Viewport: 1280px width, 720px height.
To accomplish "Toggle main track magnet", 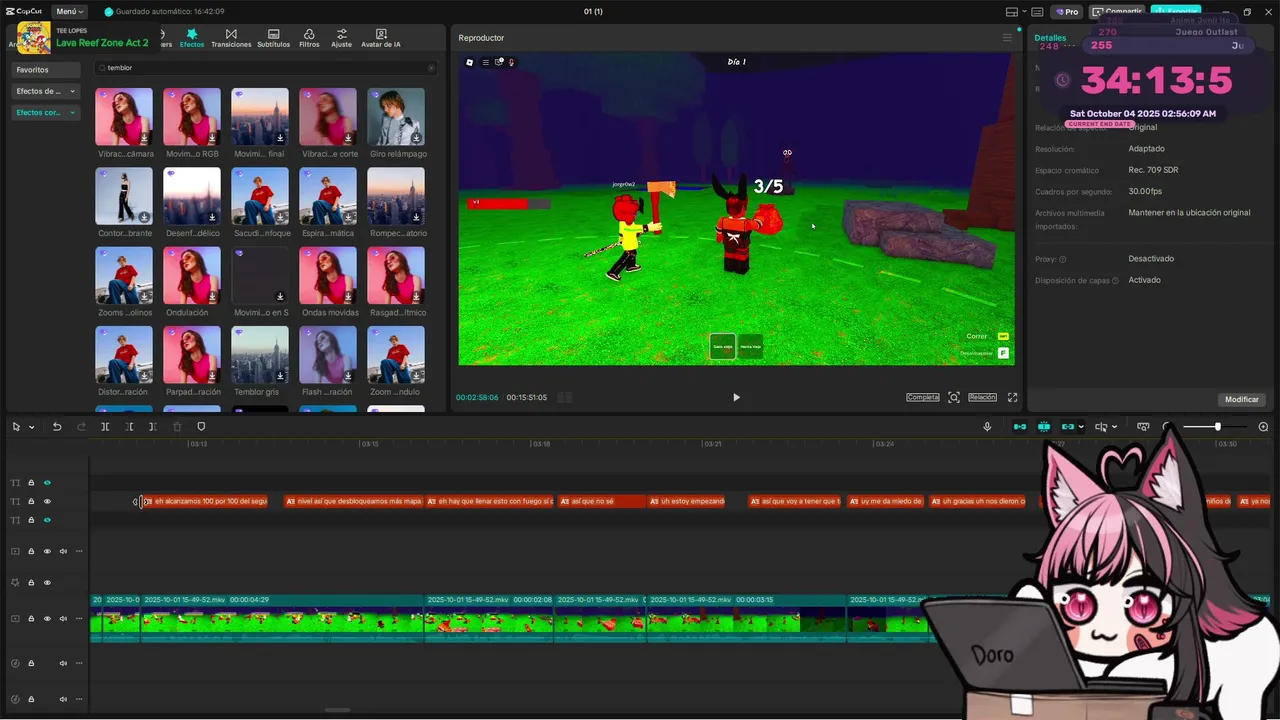I will coord(1020,427).
